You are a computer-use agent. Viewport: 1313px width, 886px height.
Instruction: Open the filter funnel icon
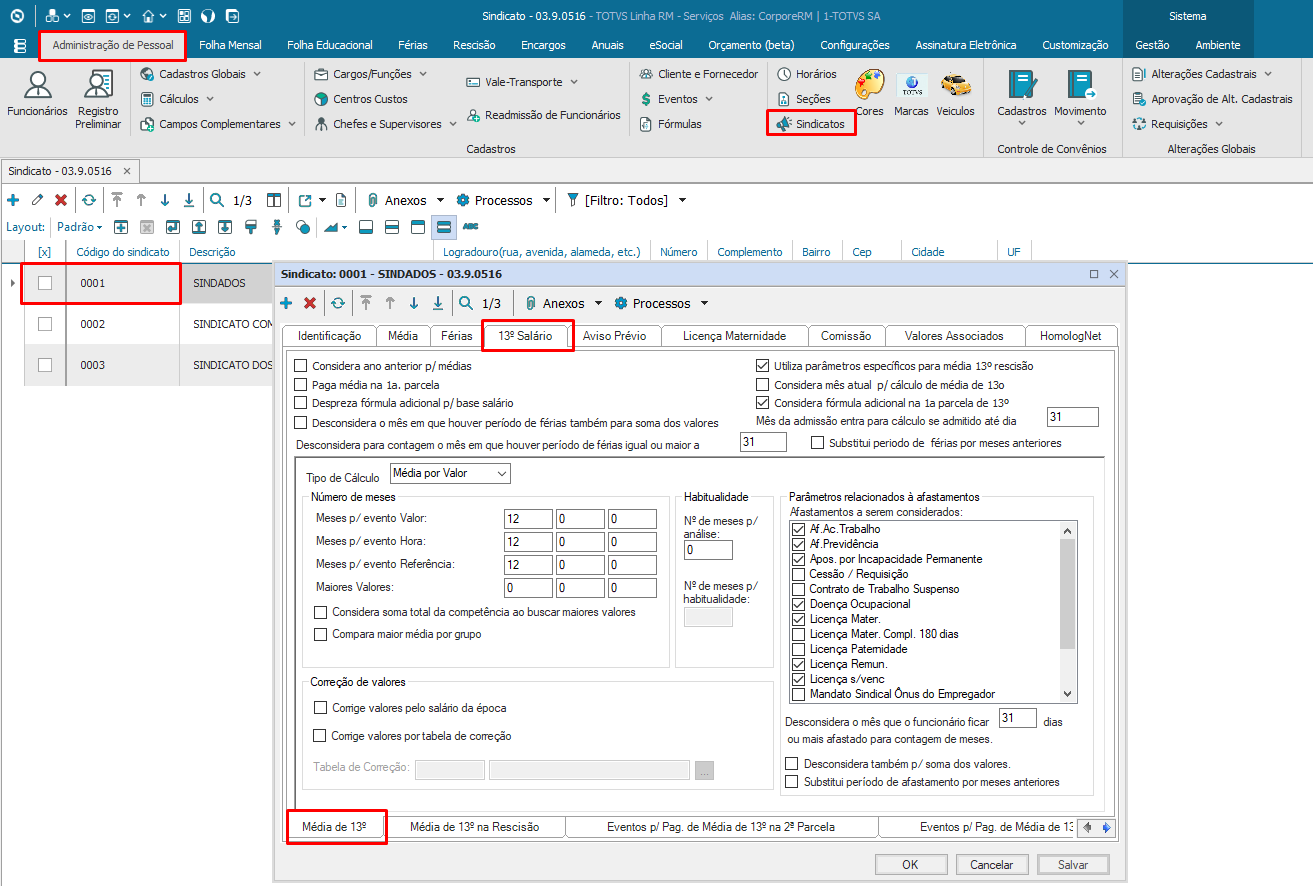click(x=573, y=200)
